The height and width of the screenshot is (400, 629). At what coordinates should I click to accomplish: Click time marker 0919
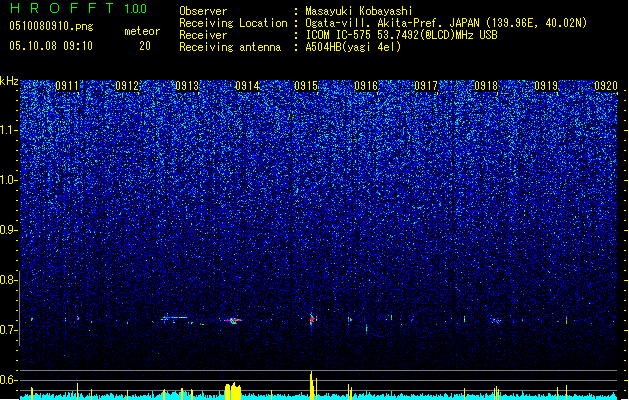point(546,86)
